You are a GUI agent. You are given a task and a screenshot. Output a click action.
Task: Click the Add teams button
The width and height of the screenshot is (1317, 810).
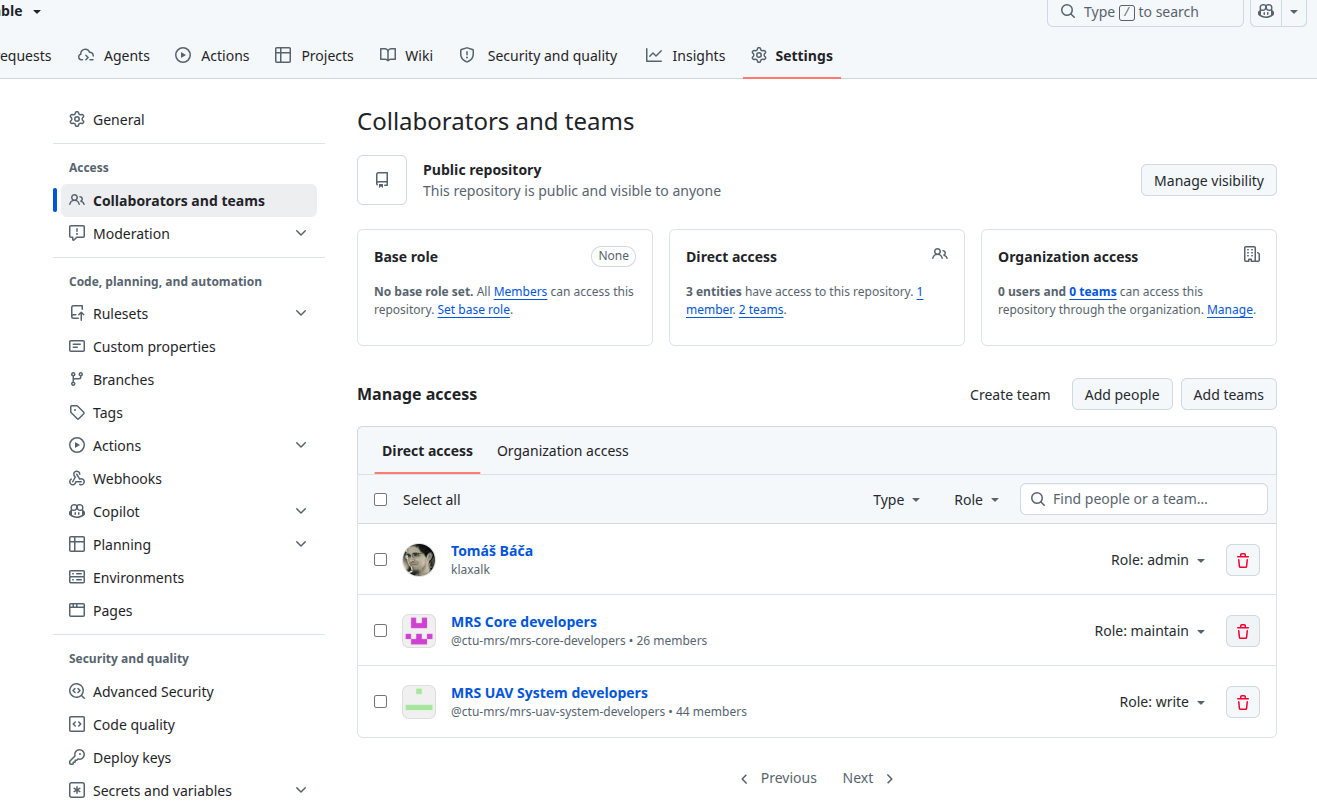click(x=1229, y=395)
